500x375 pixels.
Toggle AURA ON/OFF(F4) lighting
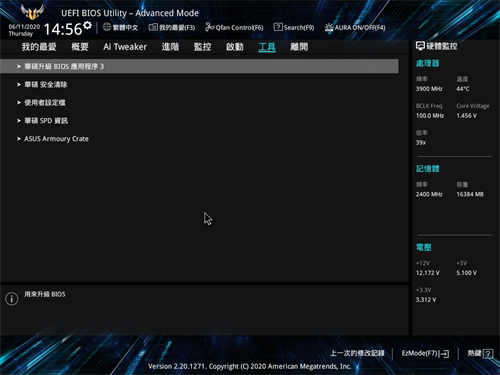point(355,27)
